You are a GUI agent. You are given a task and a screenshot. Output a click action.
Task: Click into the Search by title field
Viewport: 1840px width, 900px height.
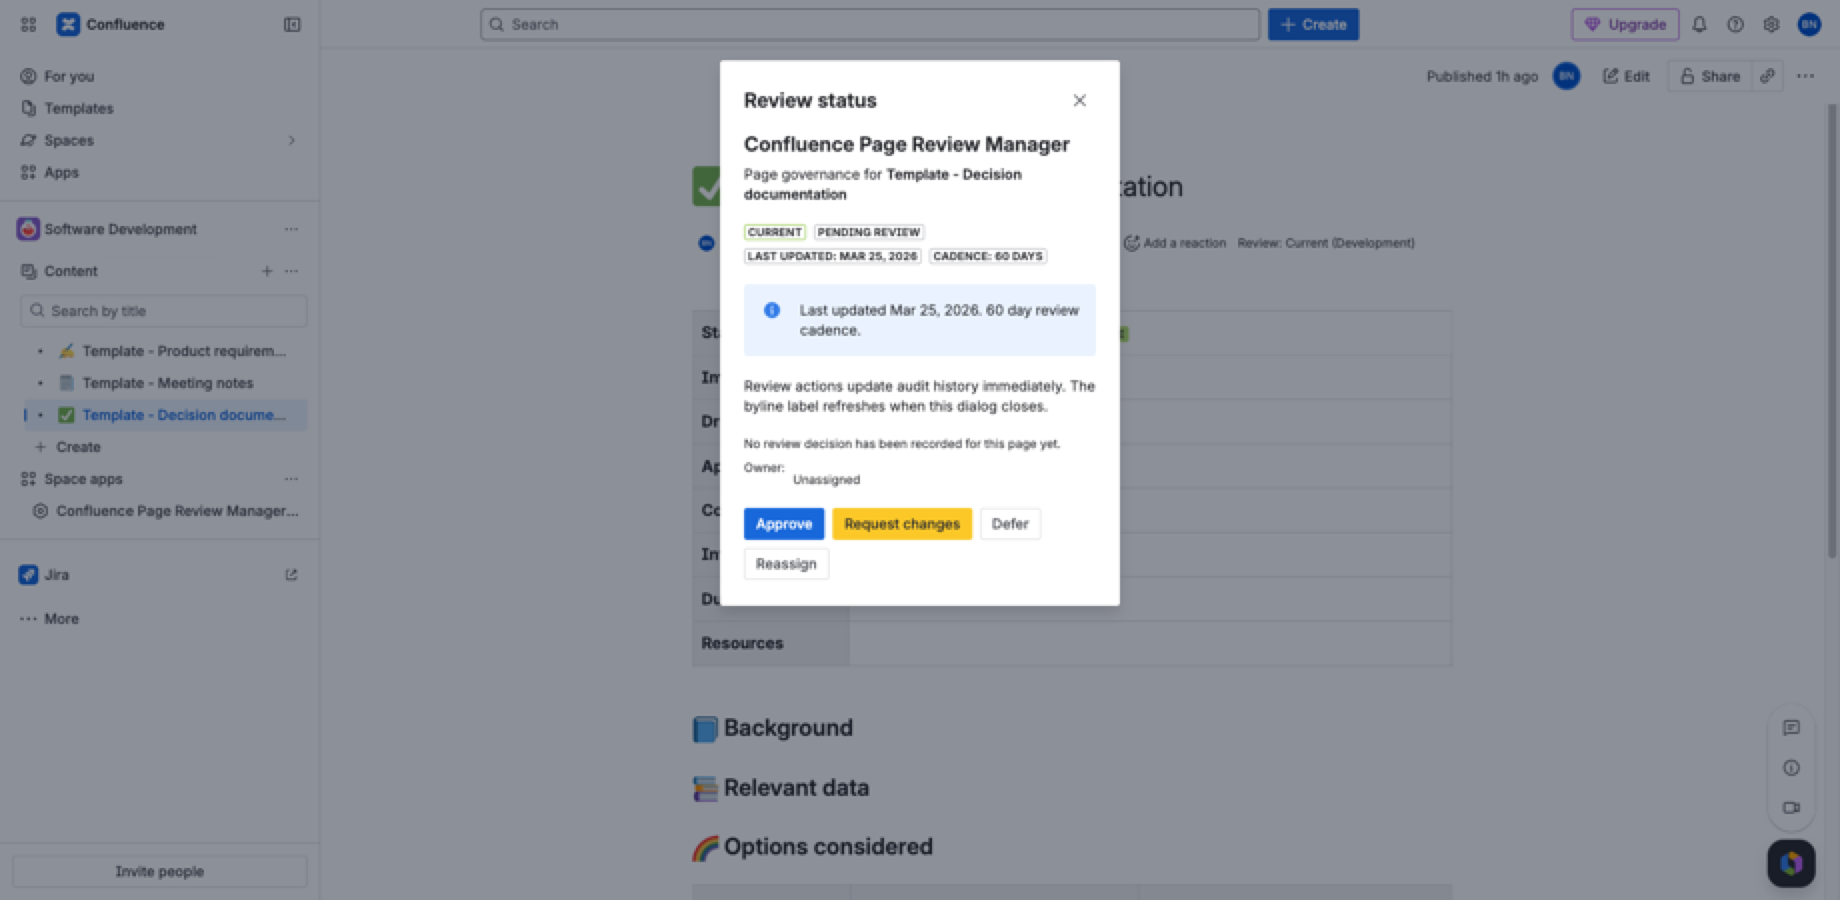[x=162, y=310]
